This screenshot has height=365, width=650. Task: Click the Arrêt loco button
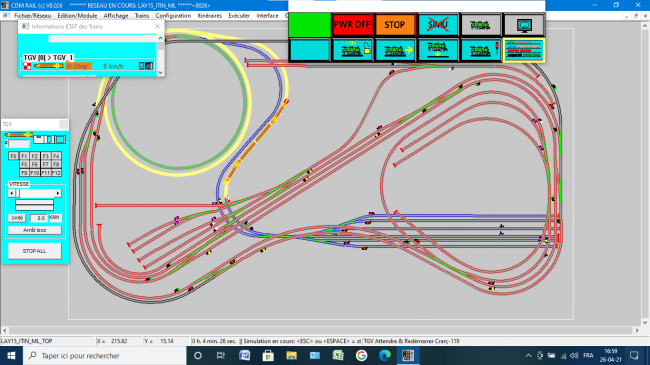pyautogui.click(x=34, y=230)
